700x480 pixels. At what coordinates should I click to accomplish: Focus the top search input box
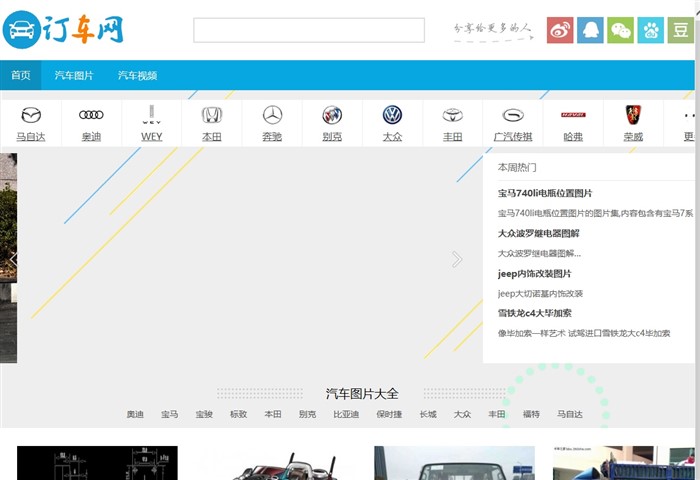pos(309,30)
